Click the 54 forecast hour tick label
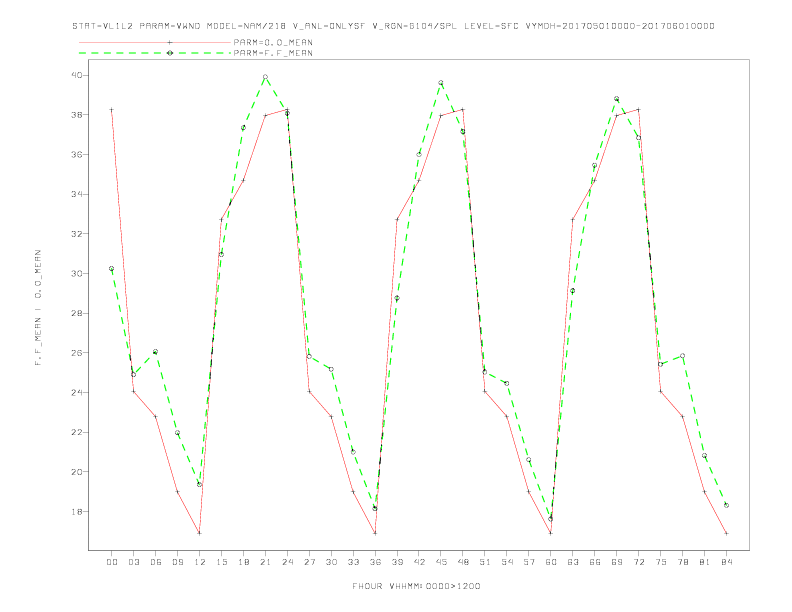Viewport: 792px width, 612px height. click(507, 562)
